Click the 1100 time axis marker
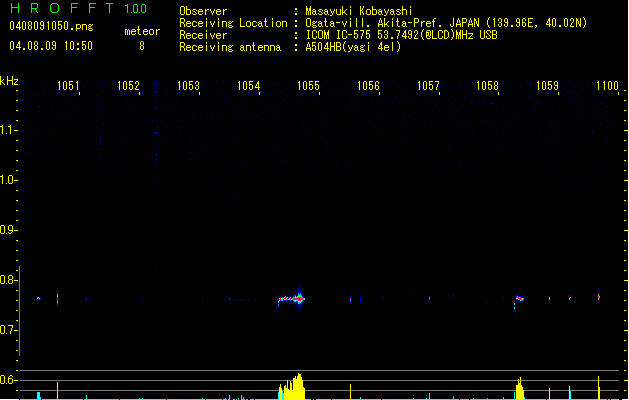 coord(607,86)
